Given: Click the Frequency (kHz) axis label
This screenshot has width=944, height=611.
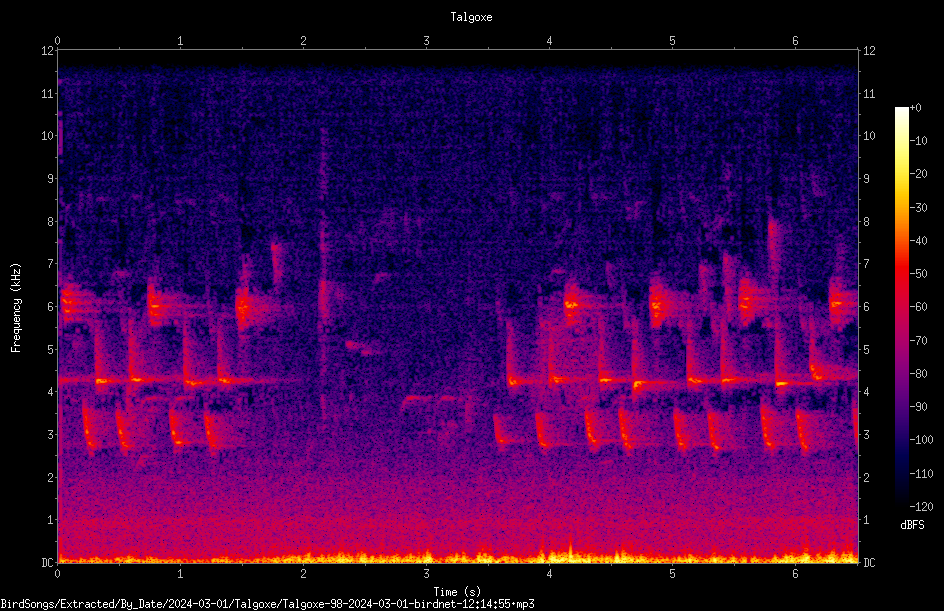Looking at the screenshot, I should point(16,308).
